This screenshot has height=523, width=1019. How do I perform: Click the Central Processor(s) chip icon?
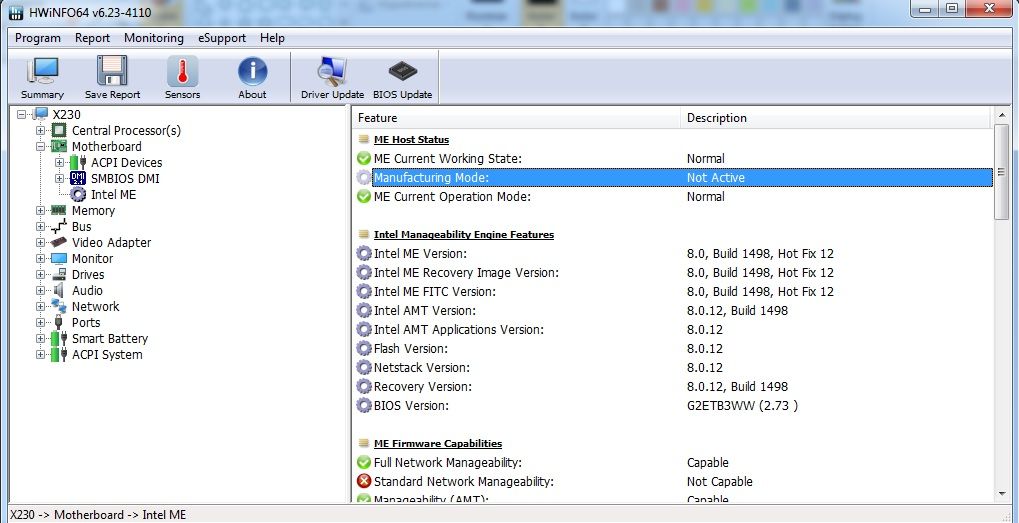point(59,131)
